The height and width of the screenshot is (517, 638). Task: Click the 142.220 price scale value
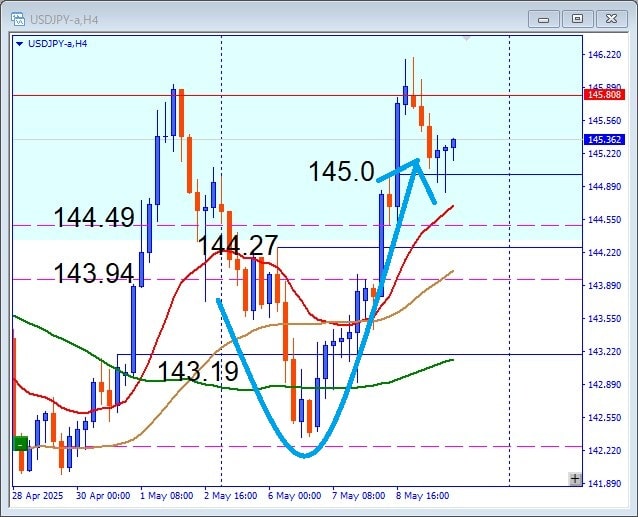point(605,450)
